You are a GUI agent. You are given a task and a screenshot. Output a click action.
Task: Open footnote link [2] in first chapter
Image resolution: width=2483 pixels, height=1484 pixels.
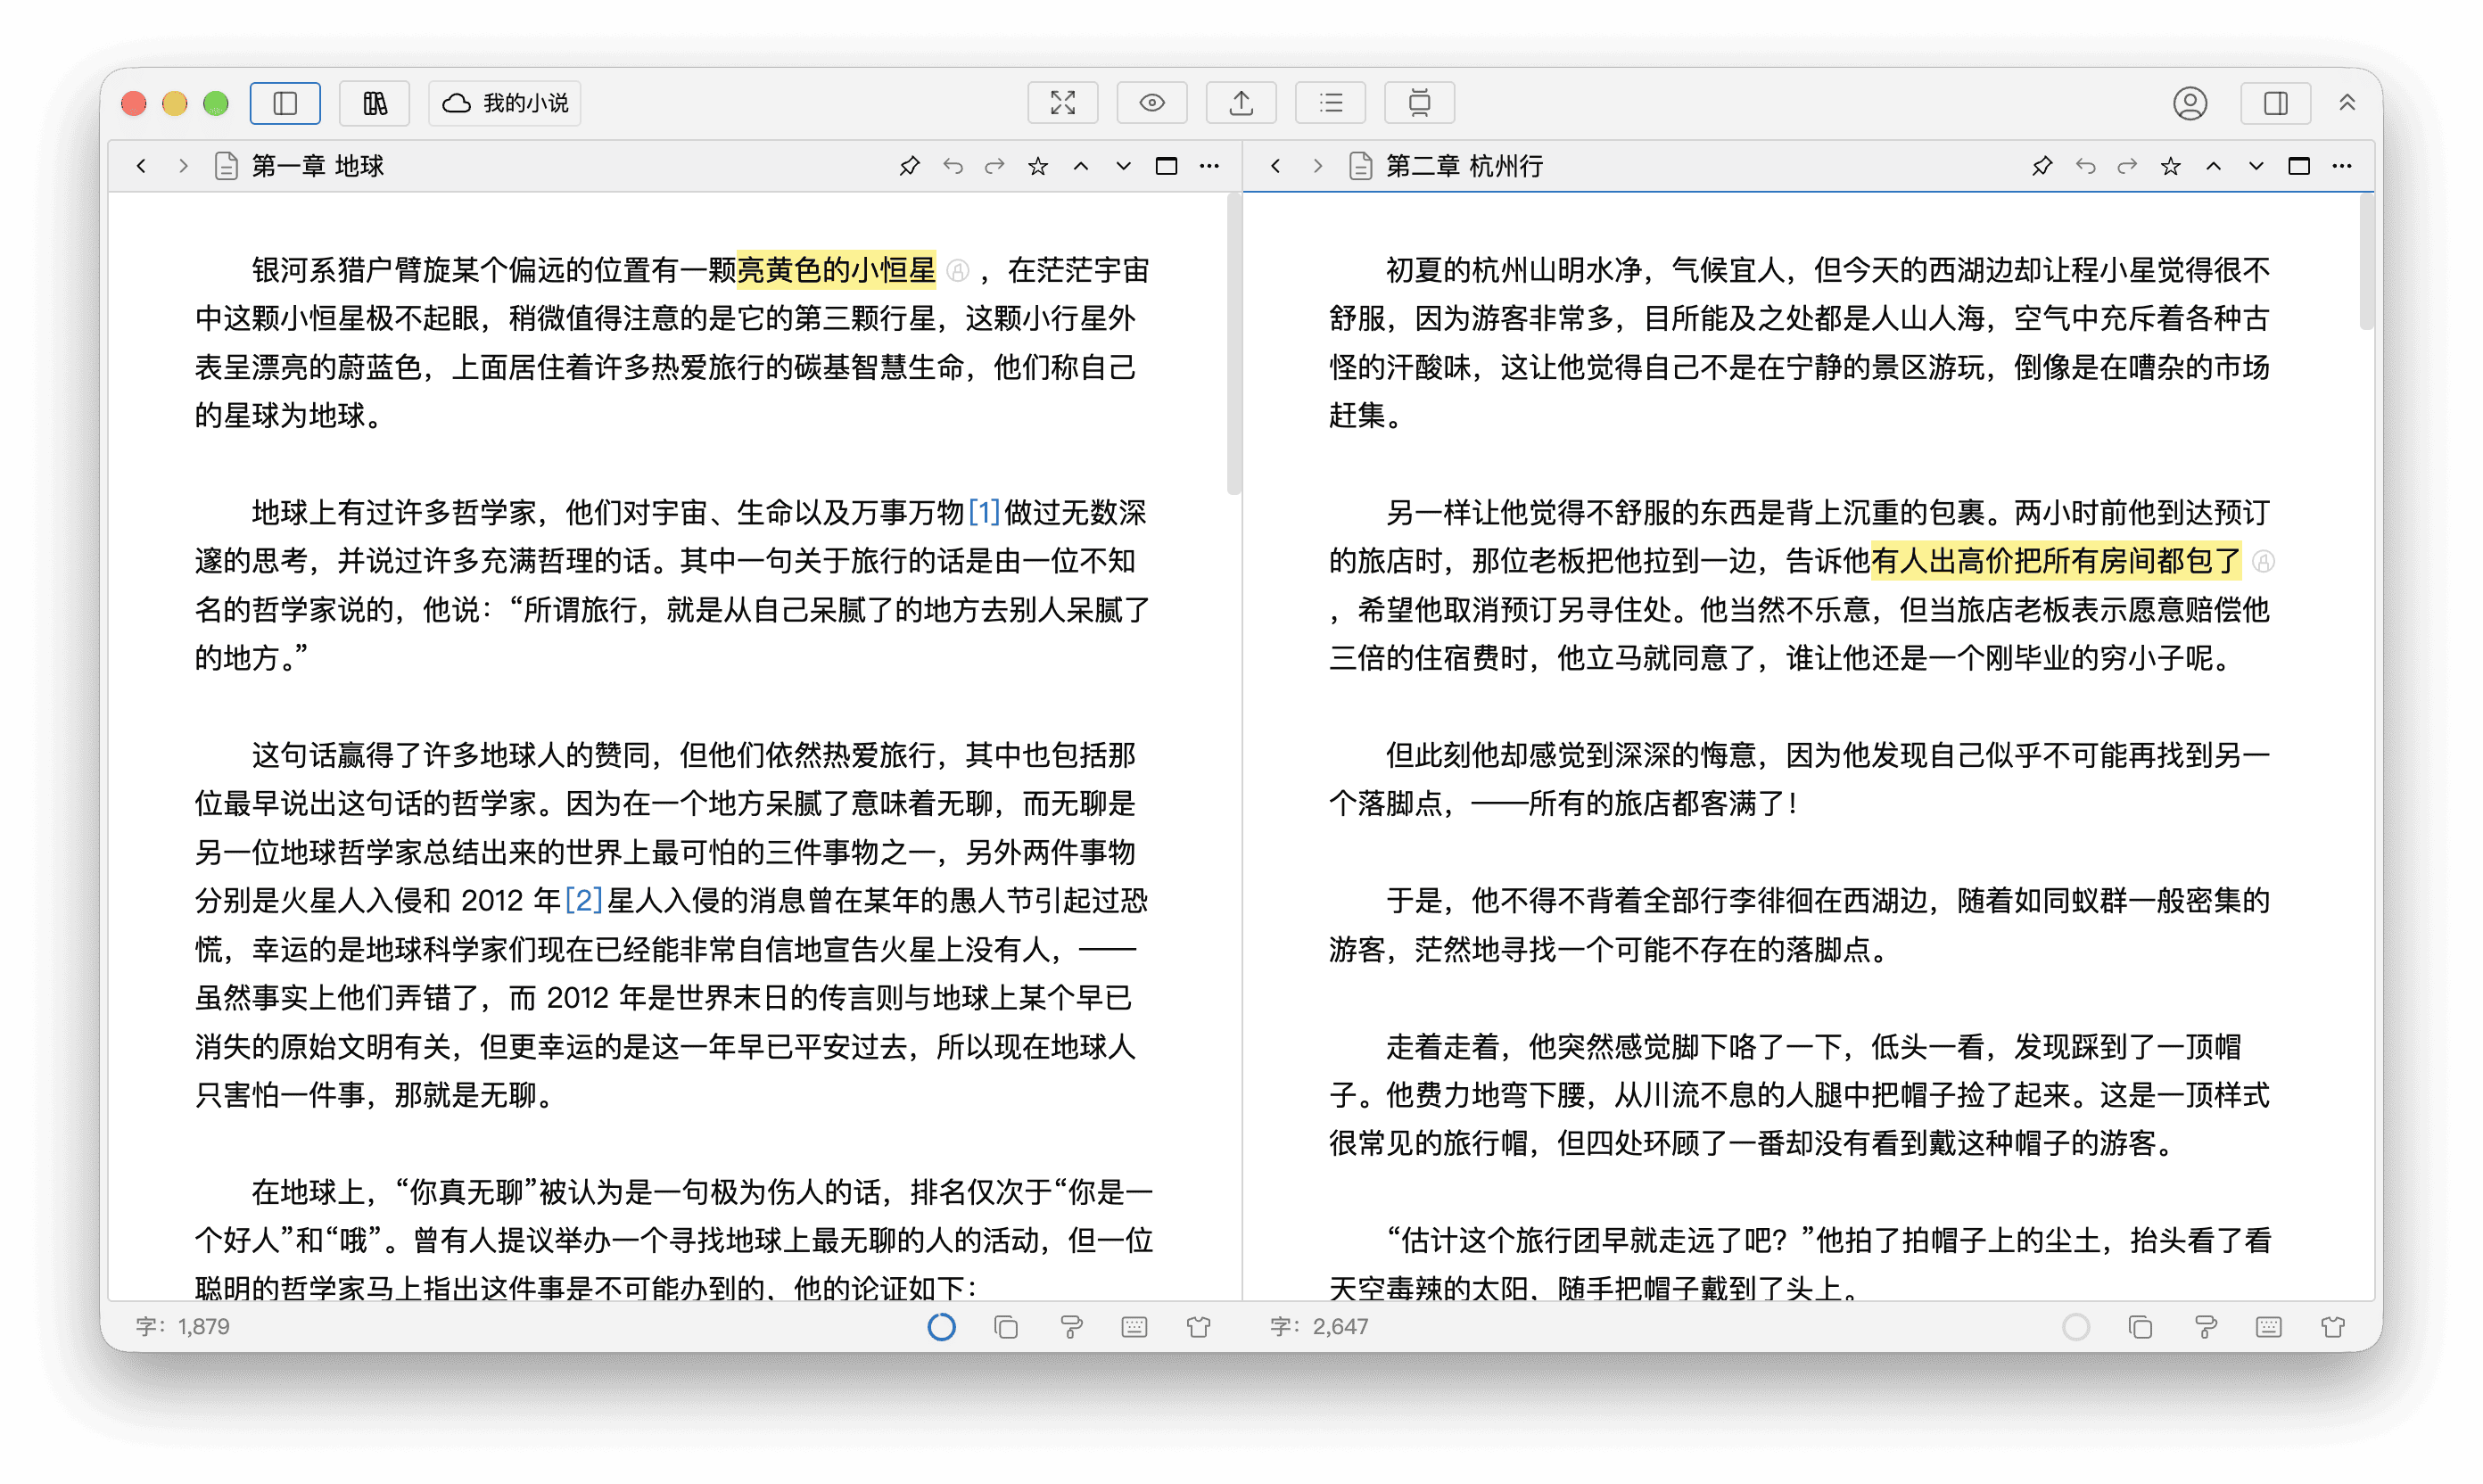(x=583, y=901)
